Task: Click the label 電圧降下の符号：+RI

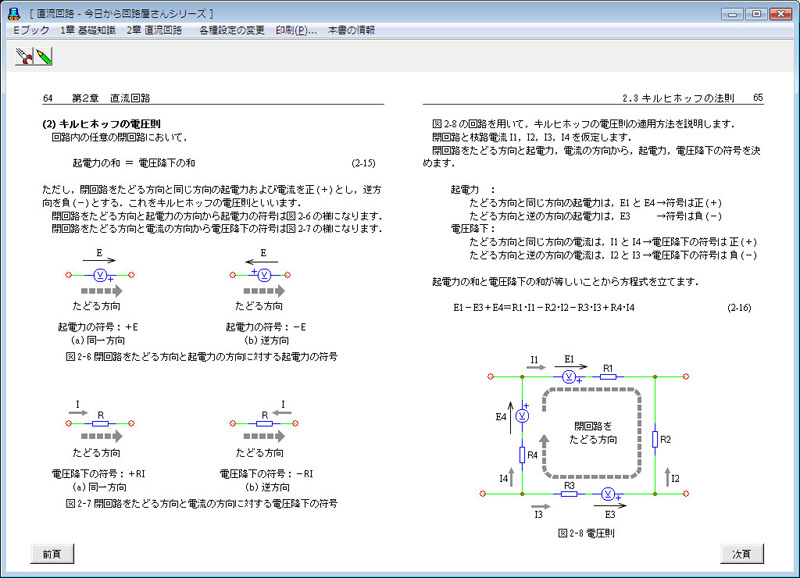Action: (98, 474)
